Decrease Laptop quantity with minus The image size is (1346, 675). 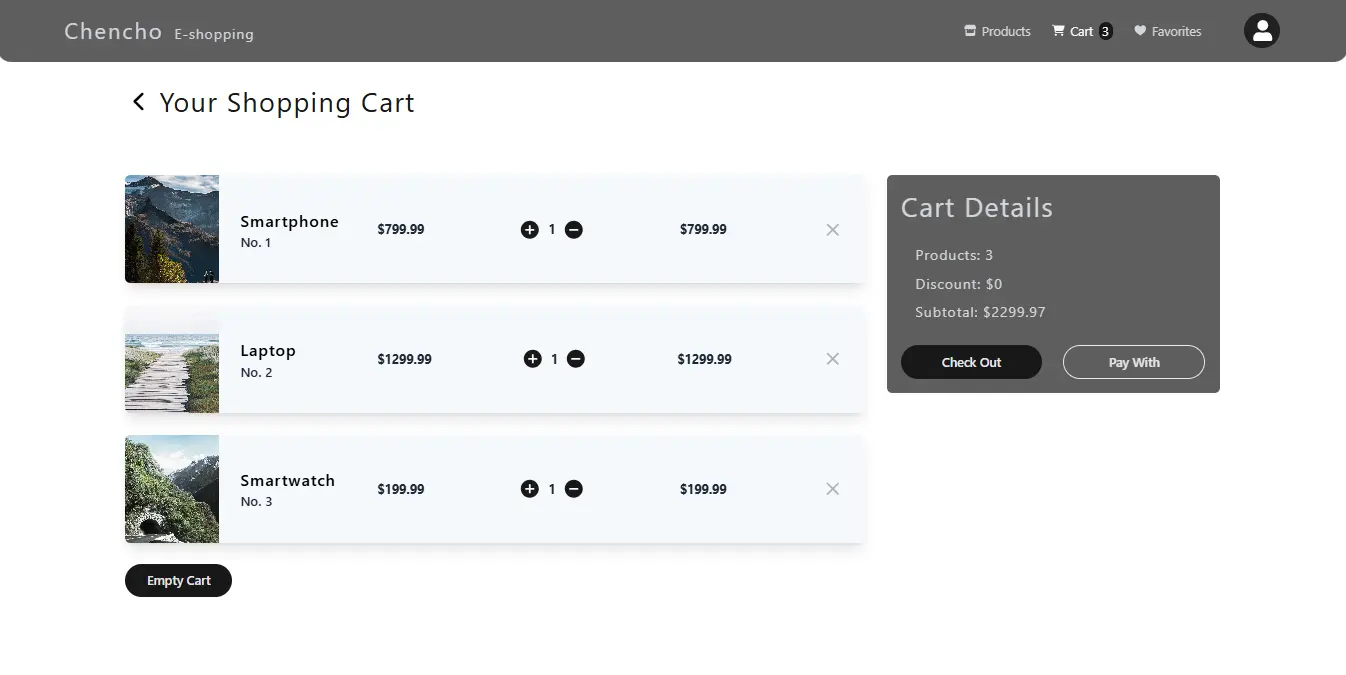point(576,358)
